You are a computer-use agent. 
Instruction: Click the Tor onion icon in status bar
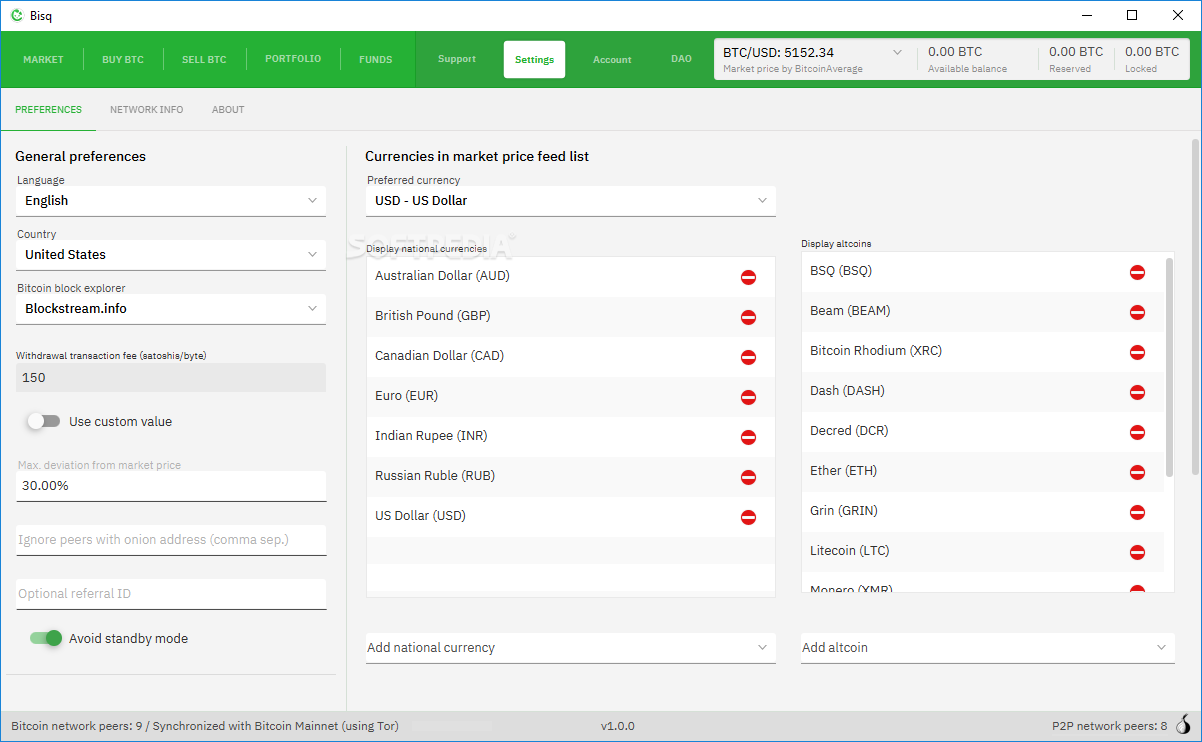pos(1184,726)
